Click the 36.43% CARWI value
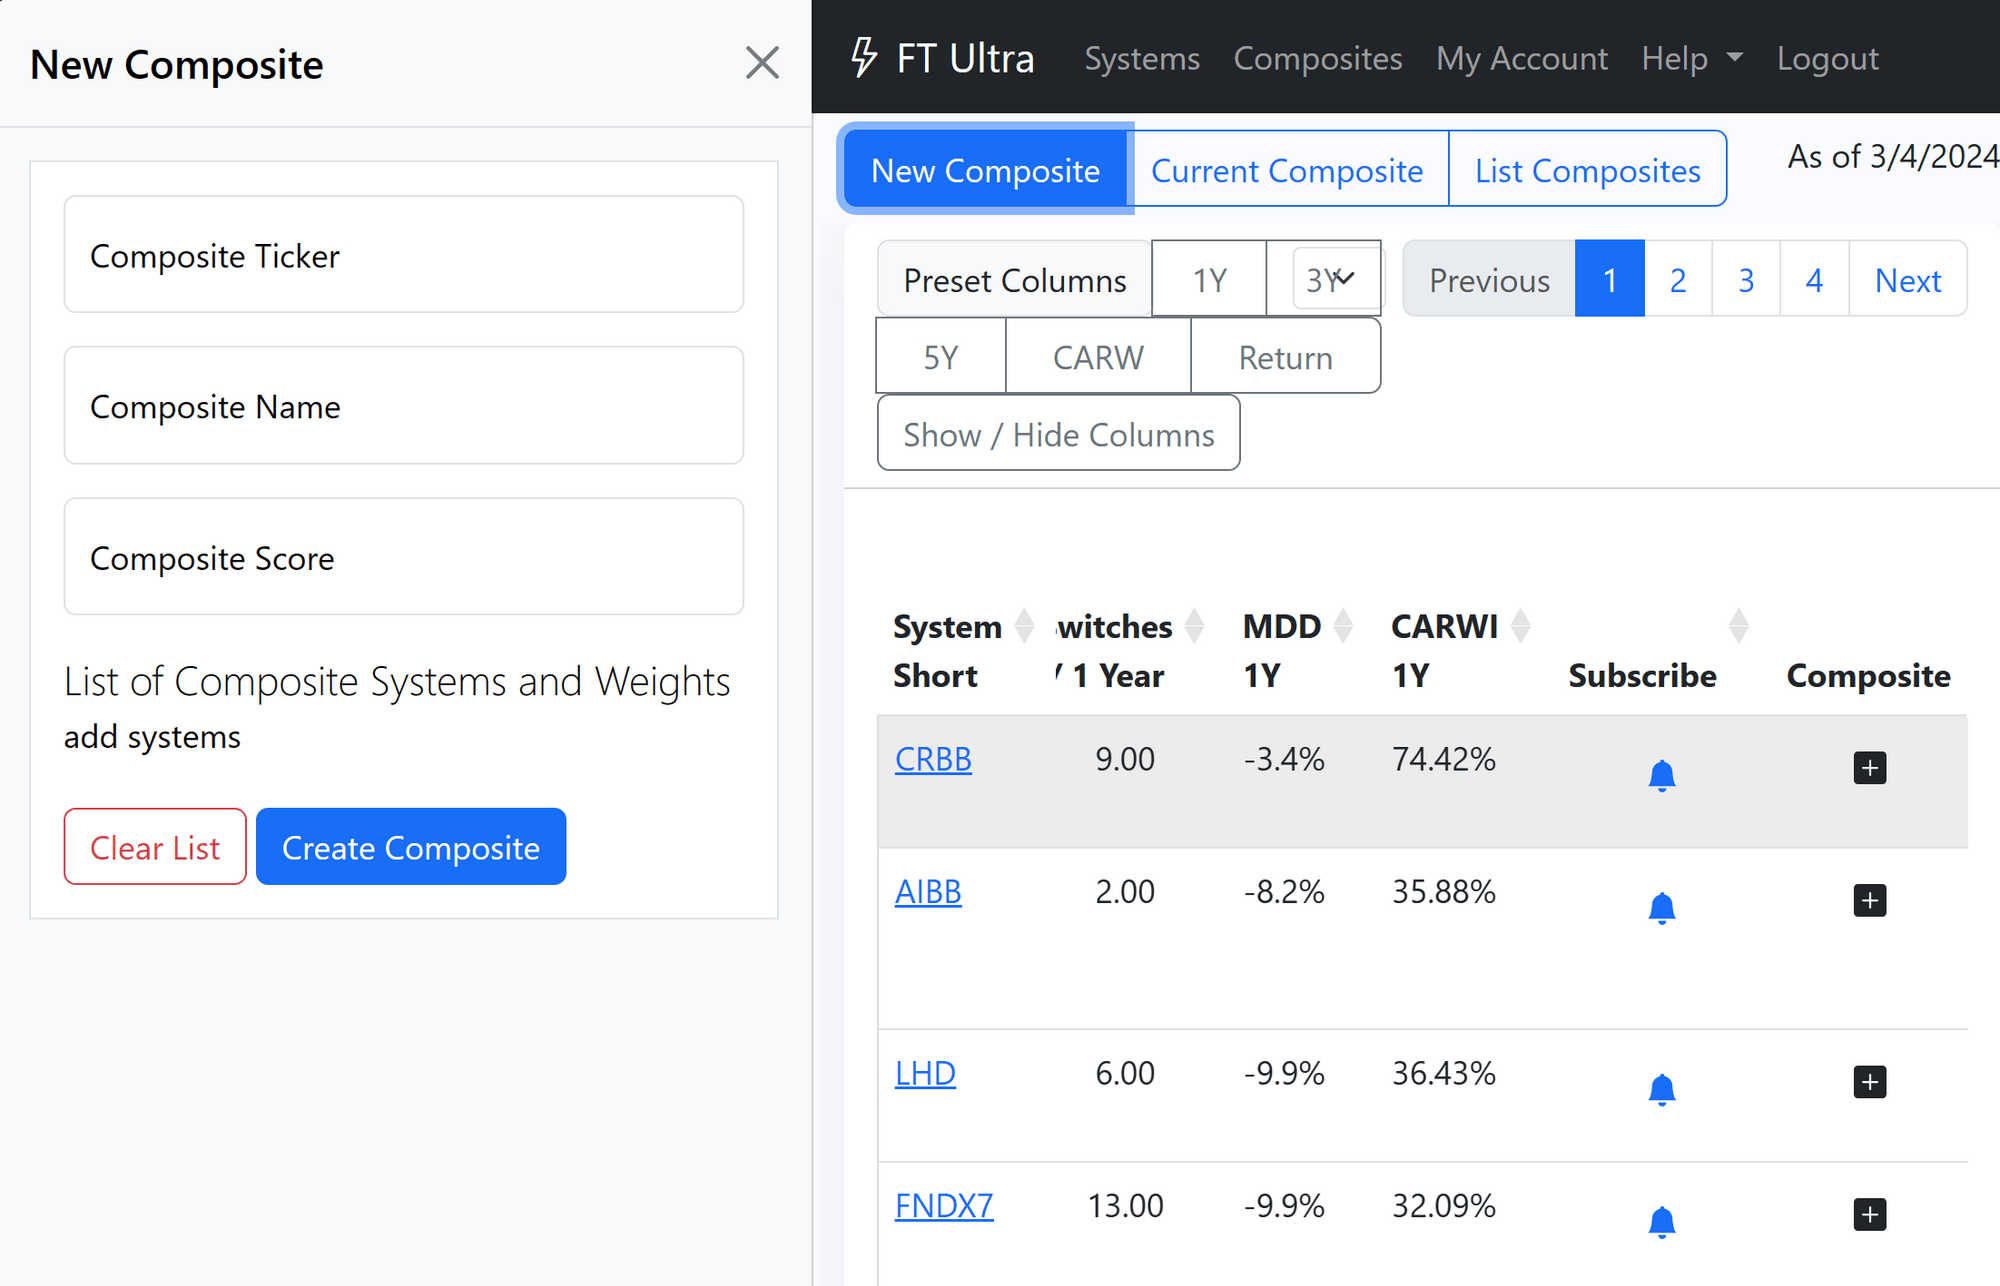The width and height of the screenshot is (2000, 1286). pyautogui.click(x=1444, y=1073)
